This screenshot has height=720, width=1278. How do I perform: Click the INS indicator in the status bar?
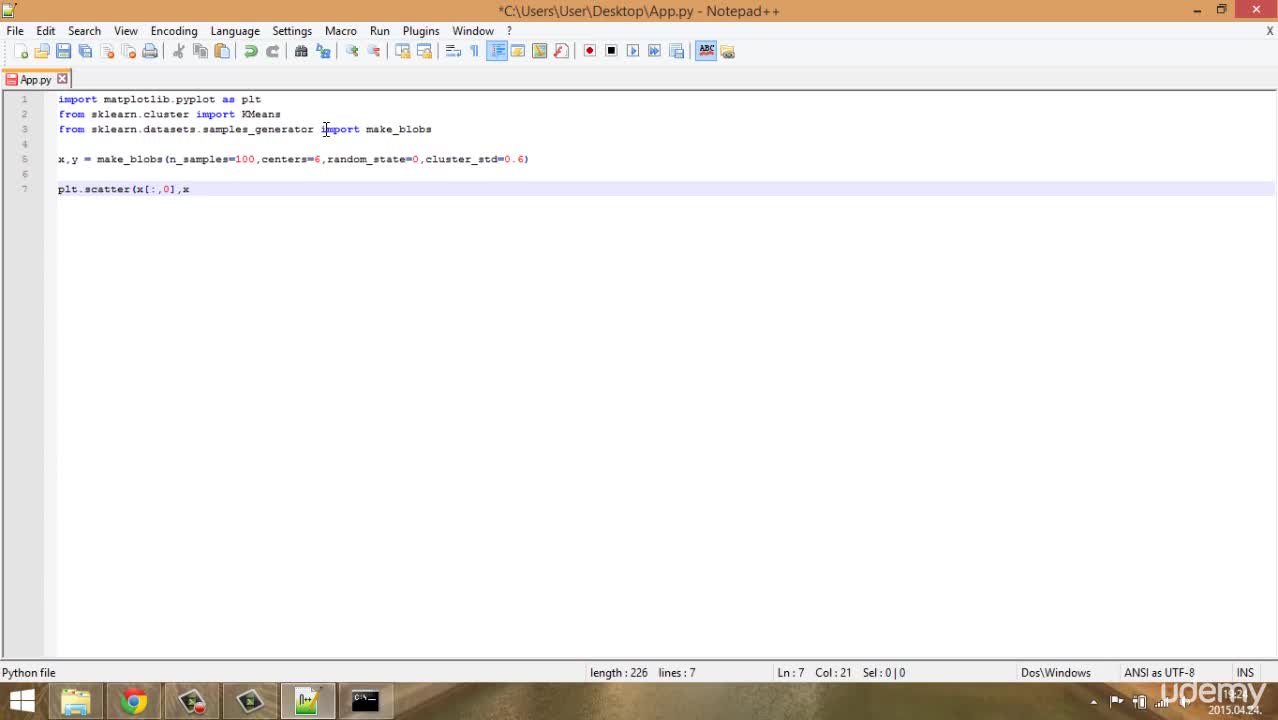[x=1245, y=673]
